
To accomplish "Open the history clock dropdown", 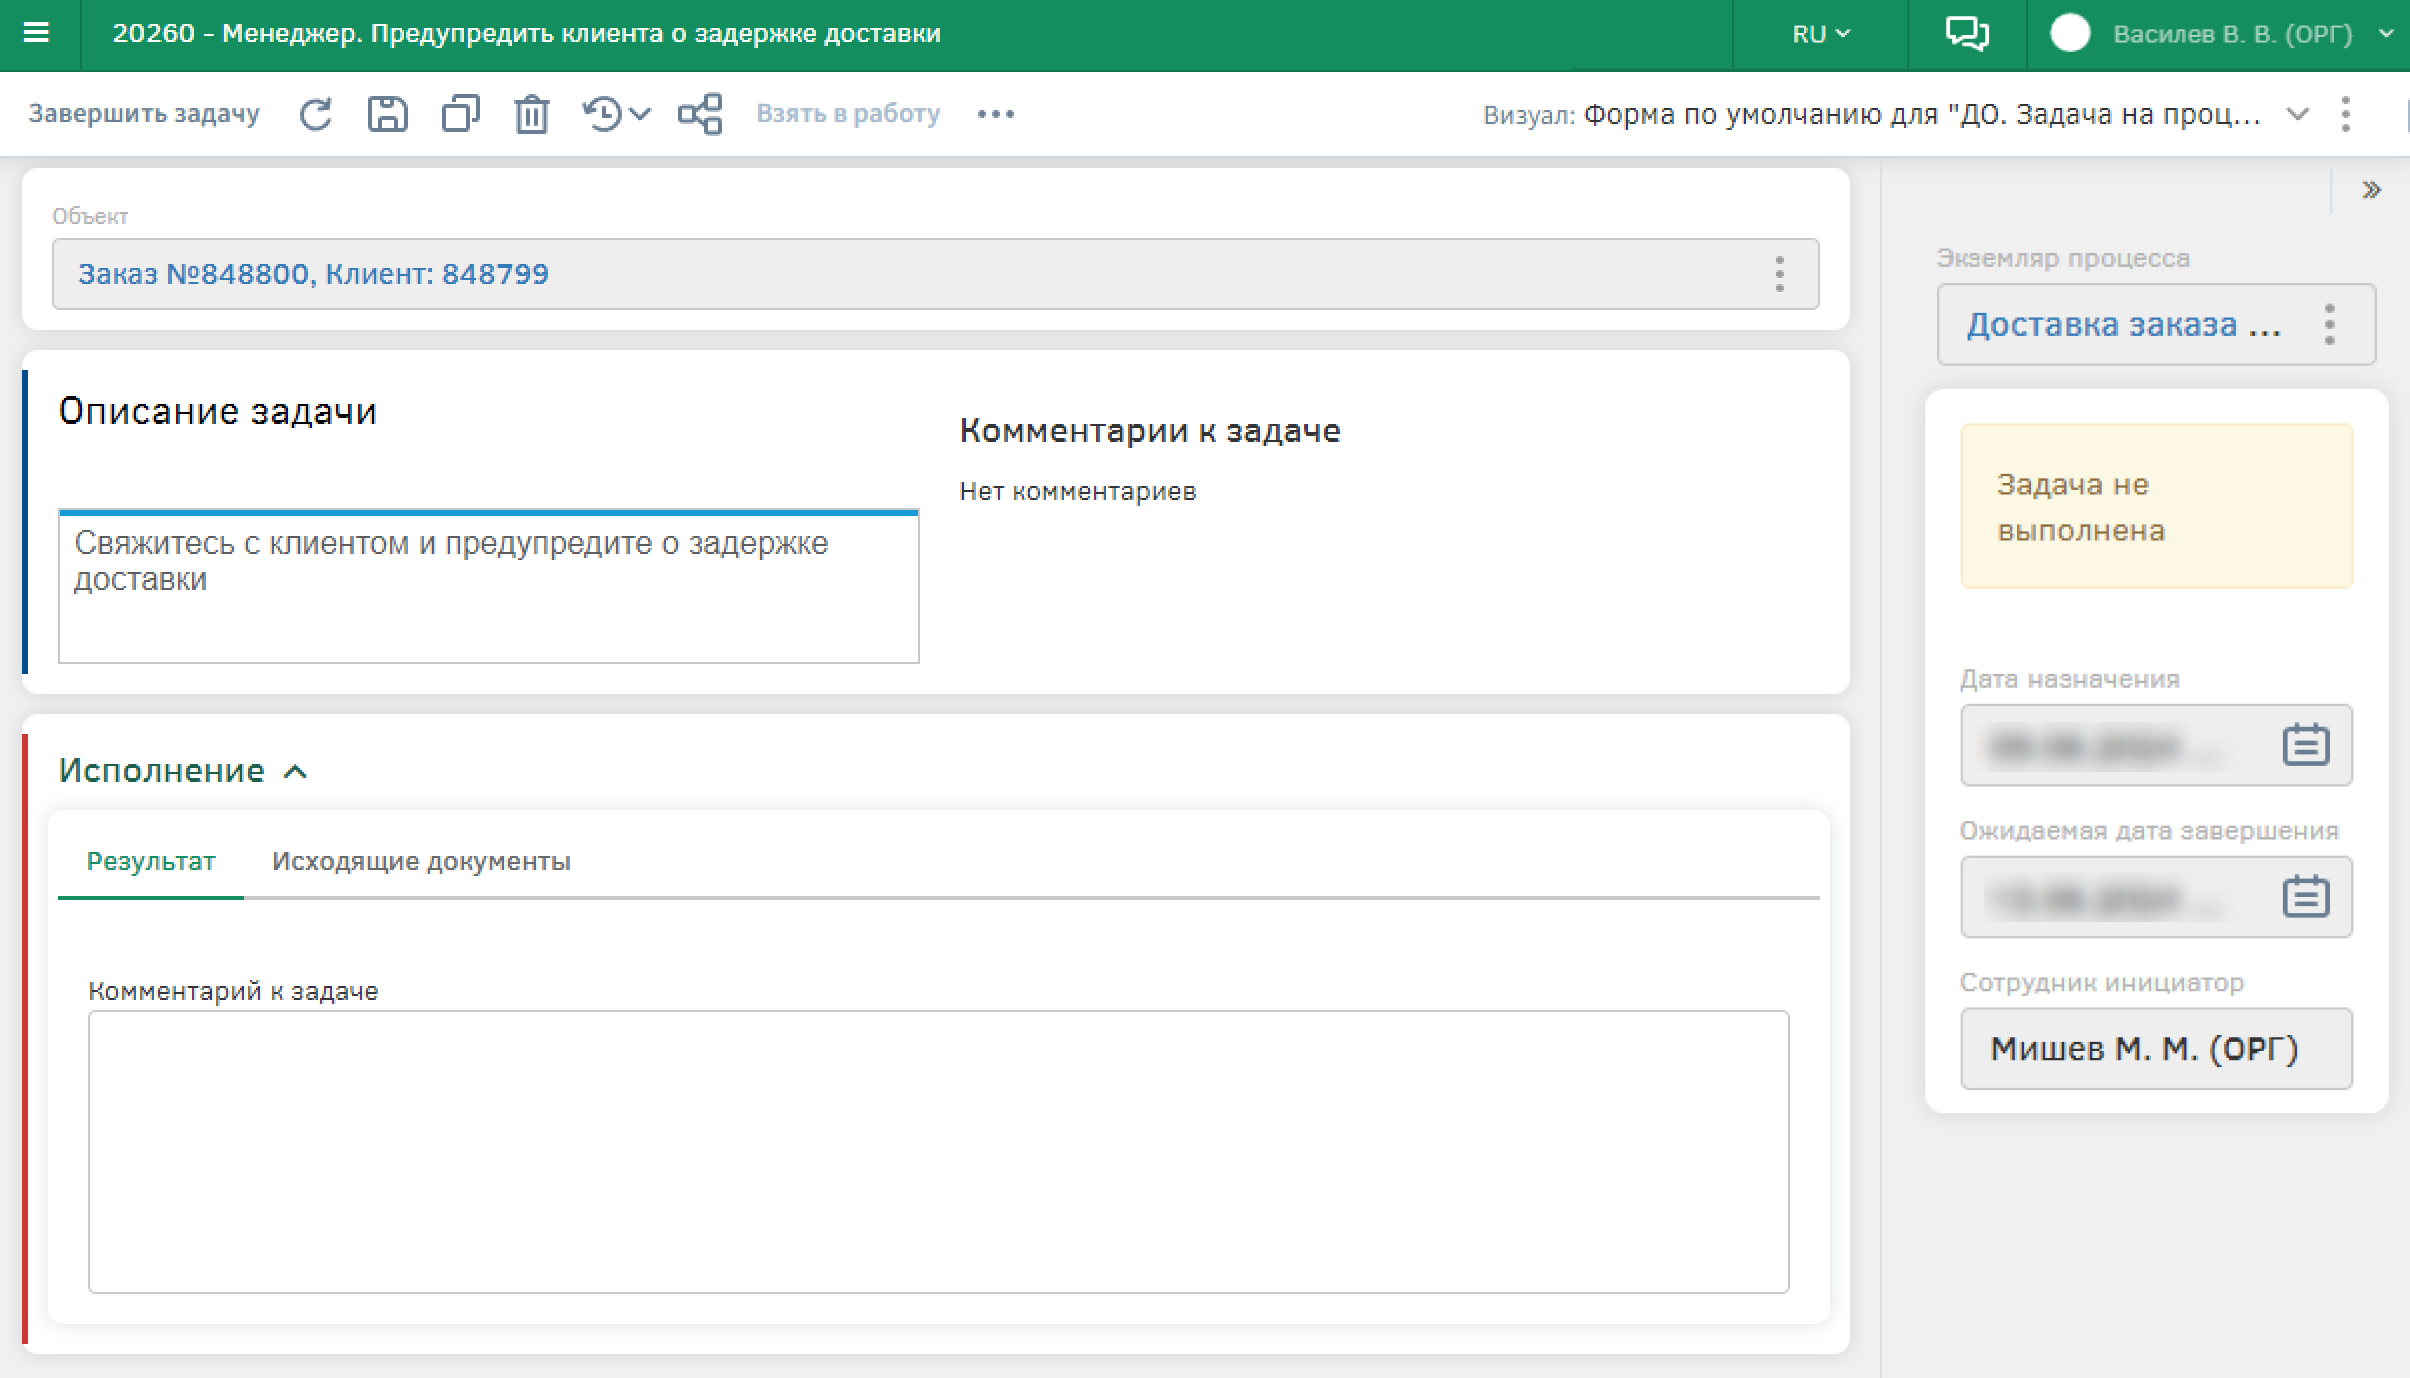I will (x=616, y=114).
